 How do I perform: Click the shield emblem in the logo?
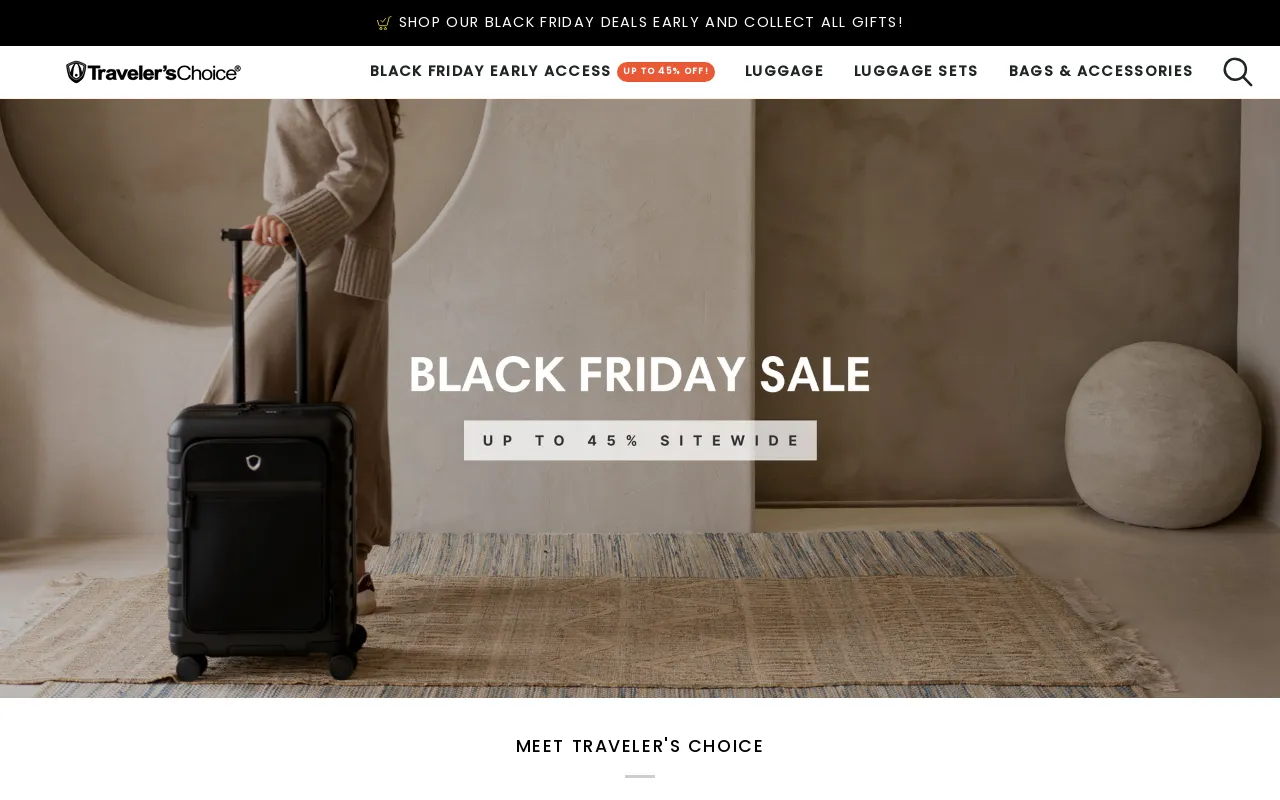tap(75, 72)
